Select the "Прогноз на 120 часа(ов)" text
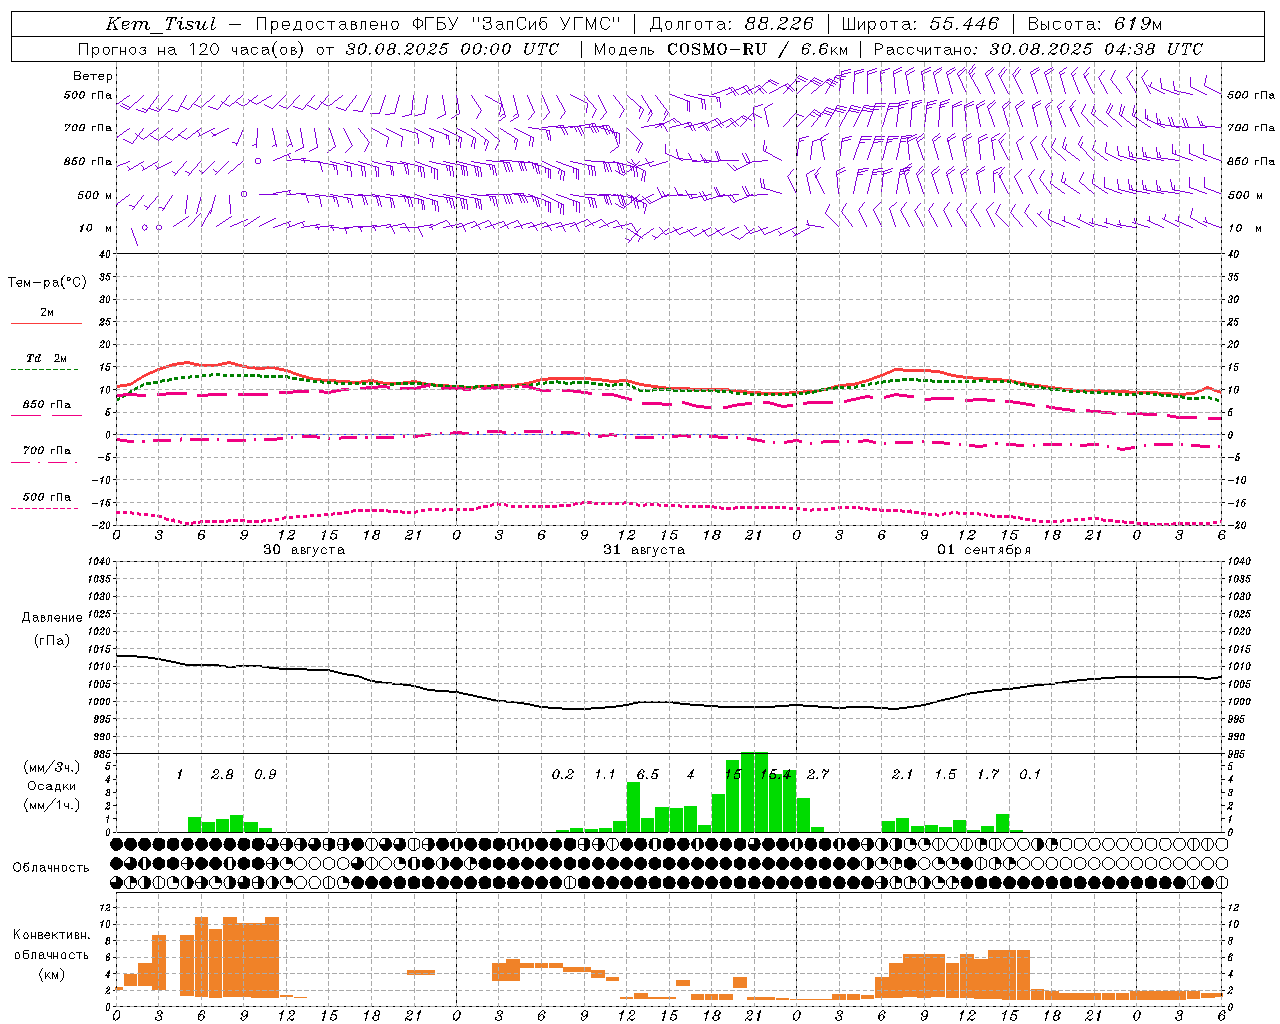 [192, 49]
